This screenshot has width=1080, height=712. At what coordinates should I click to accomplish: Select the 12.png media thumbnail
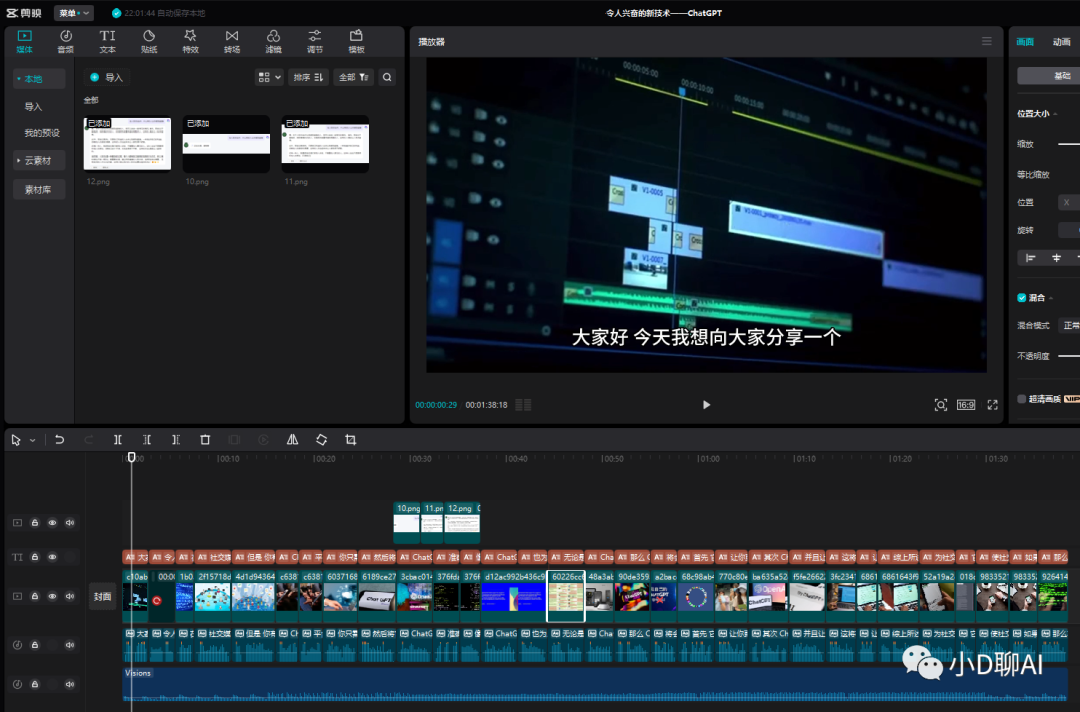(x=127, y=143)
